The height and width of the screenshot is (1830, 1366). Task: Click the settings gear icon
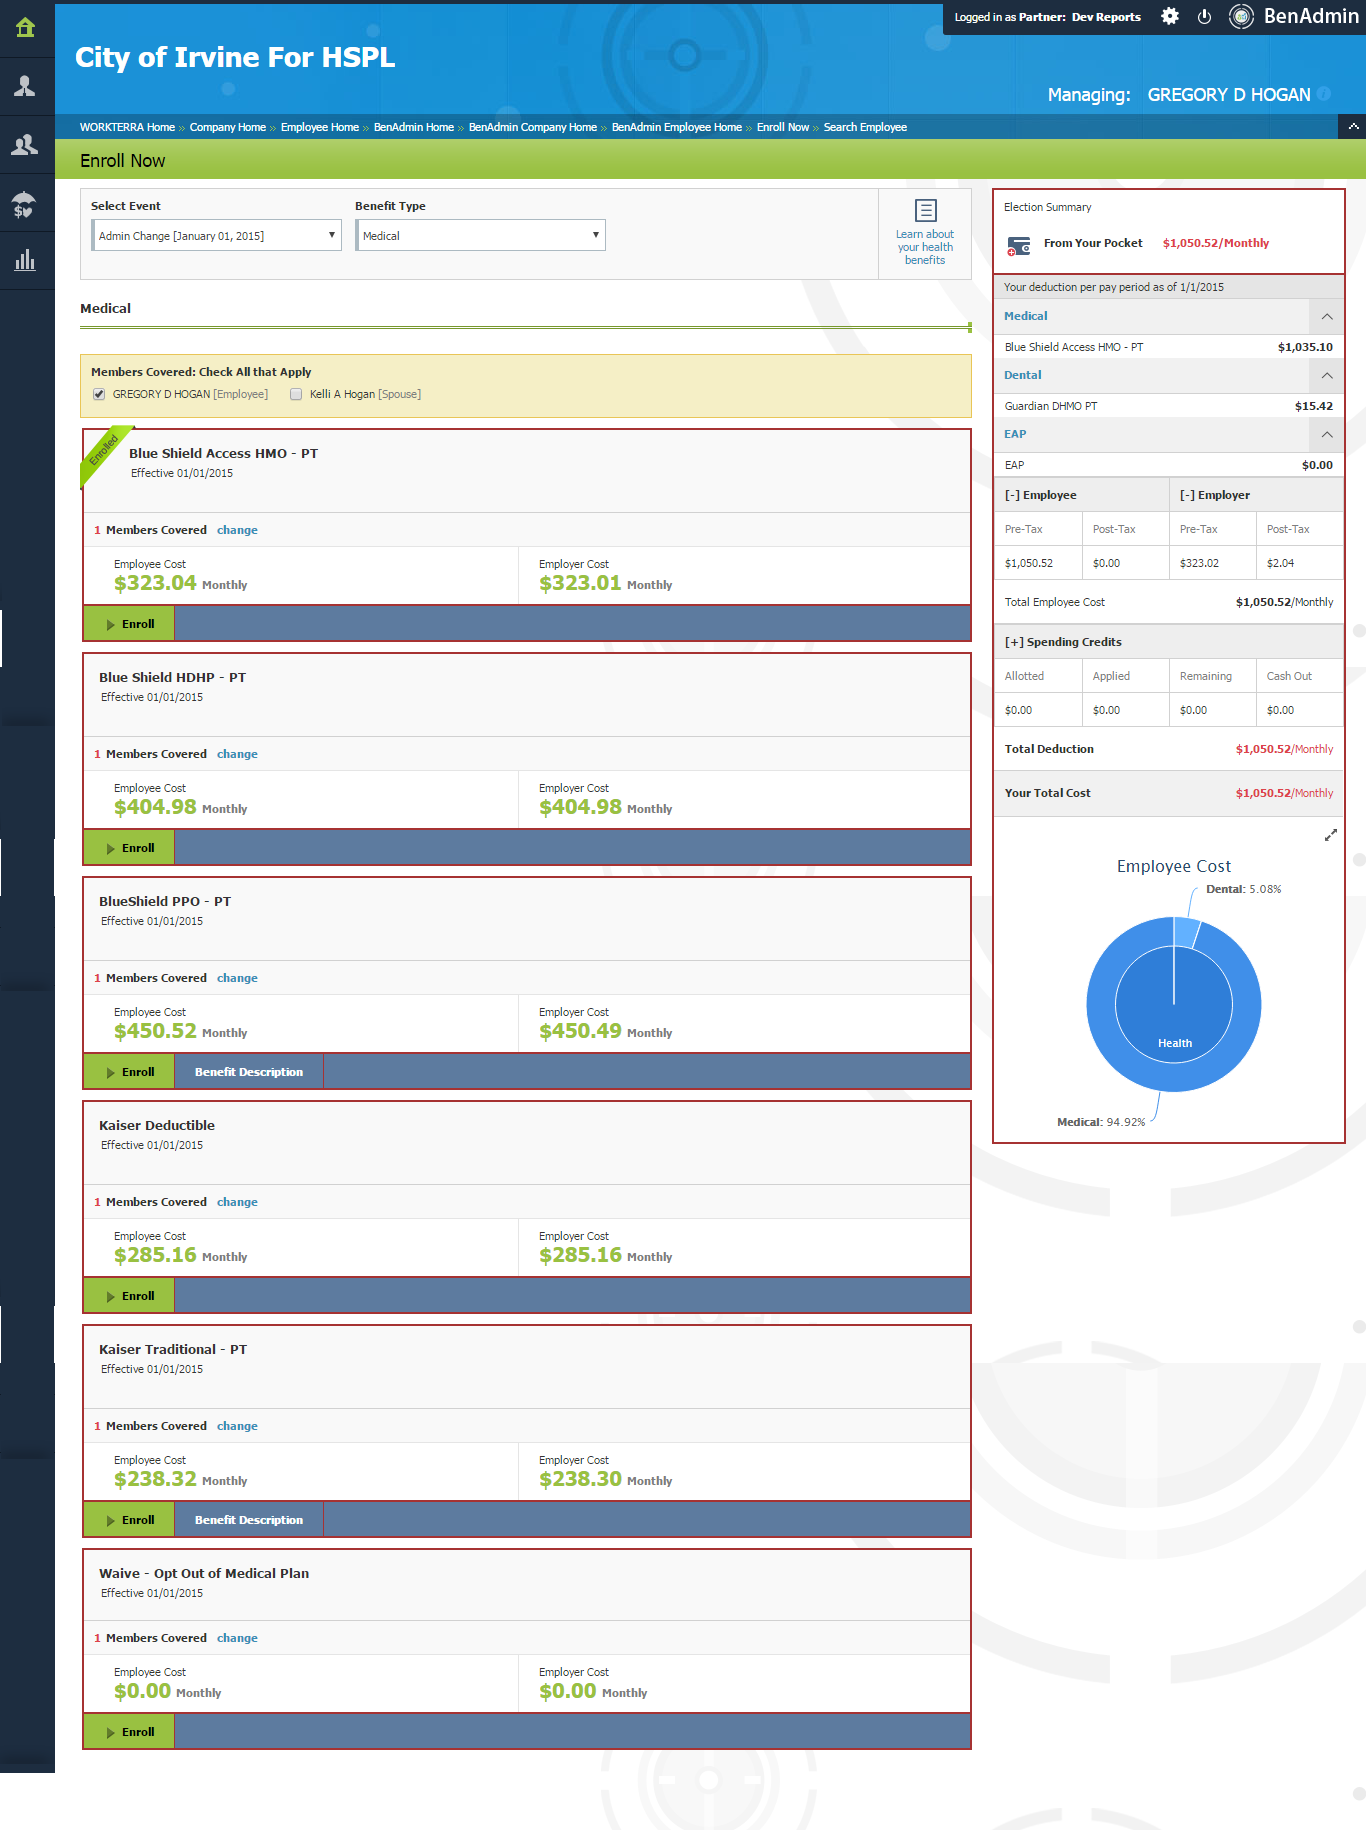pyautogui.click(x=1169, y=17)
